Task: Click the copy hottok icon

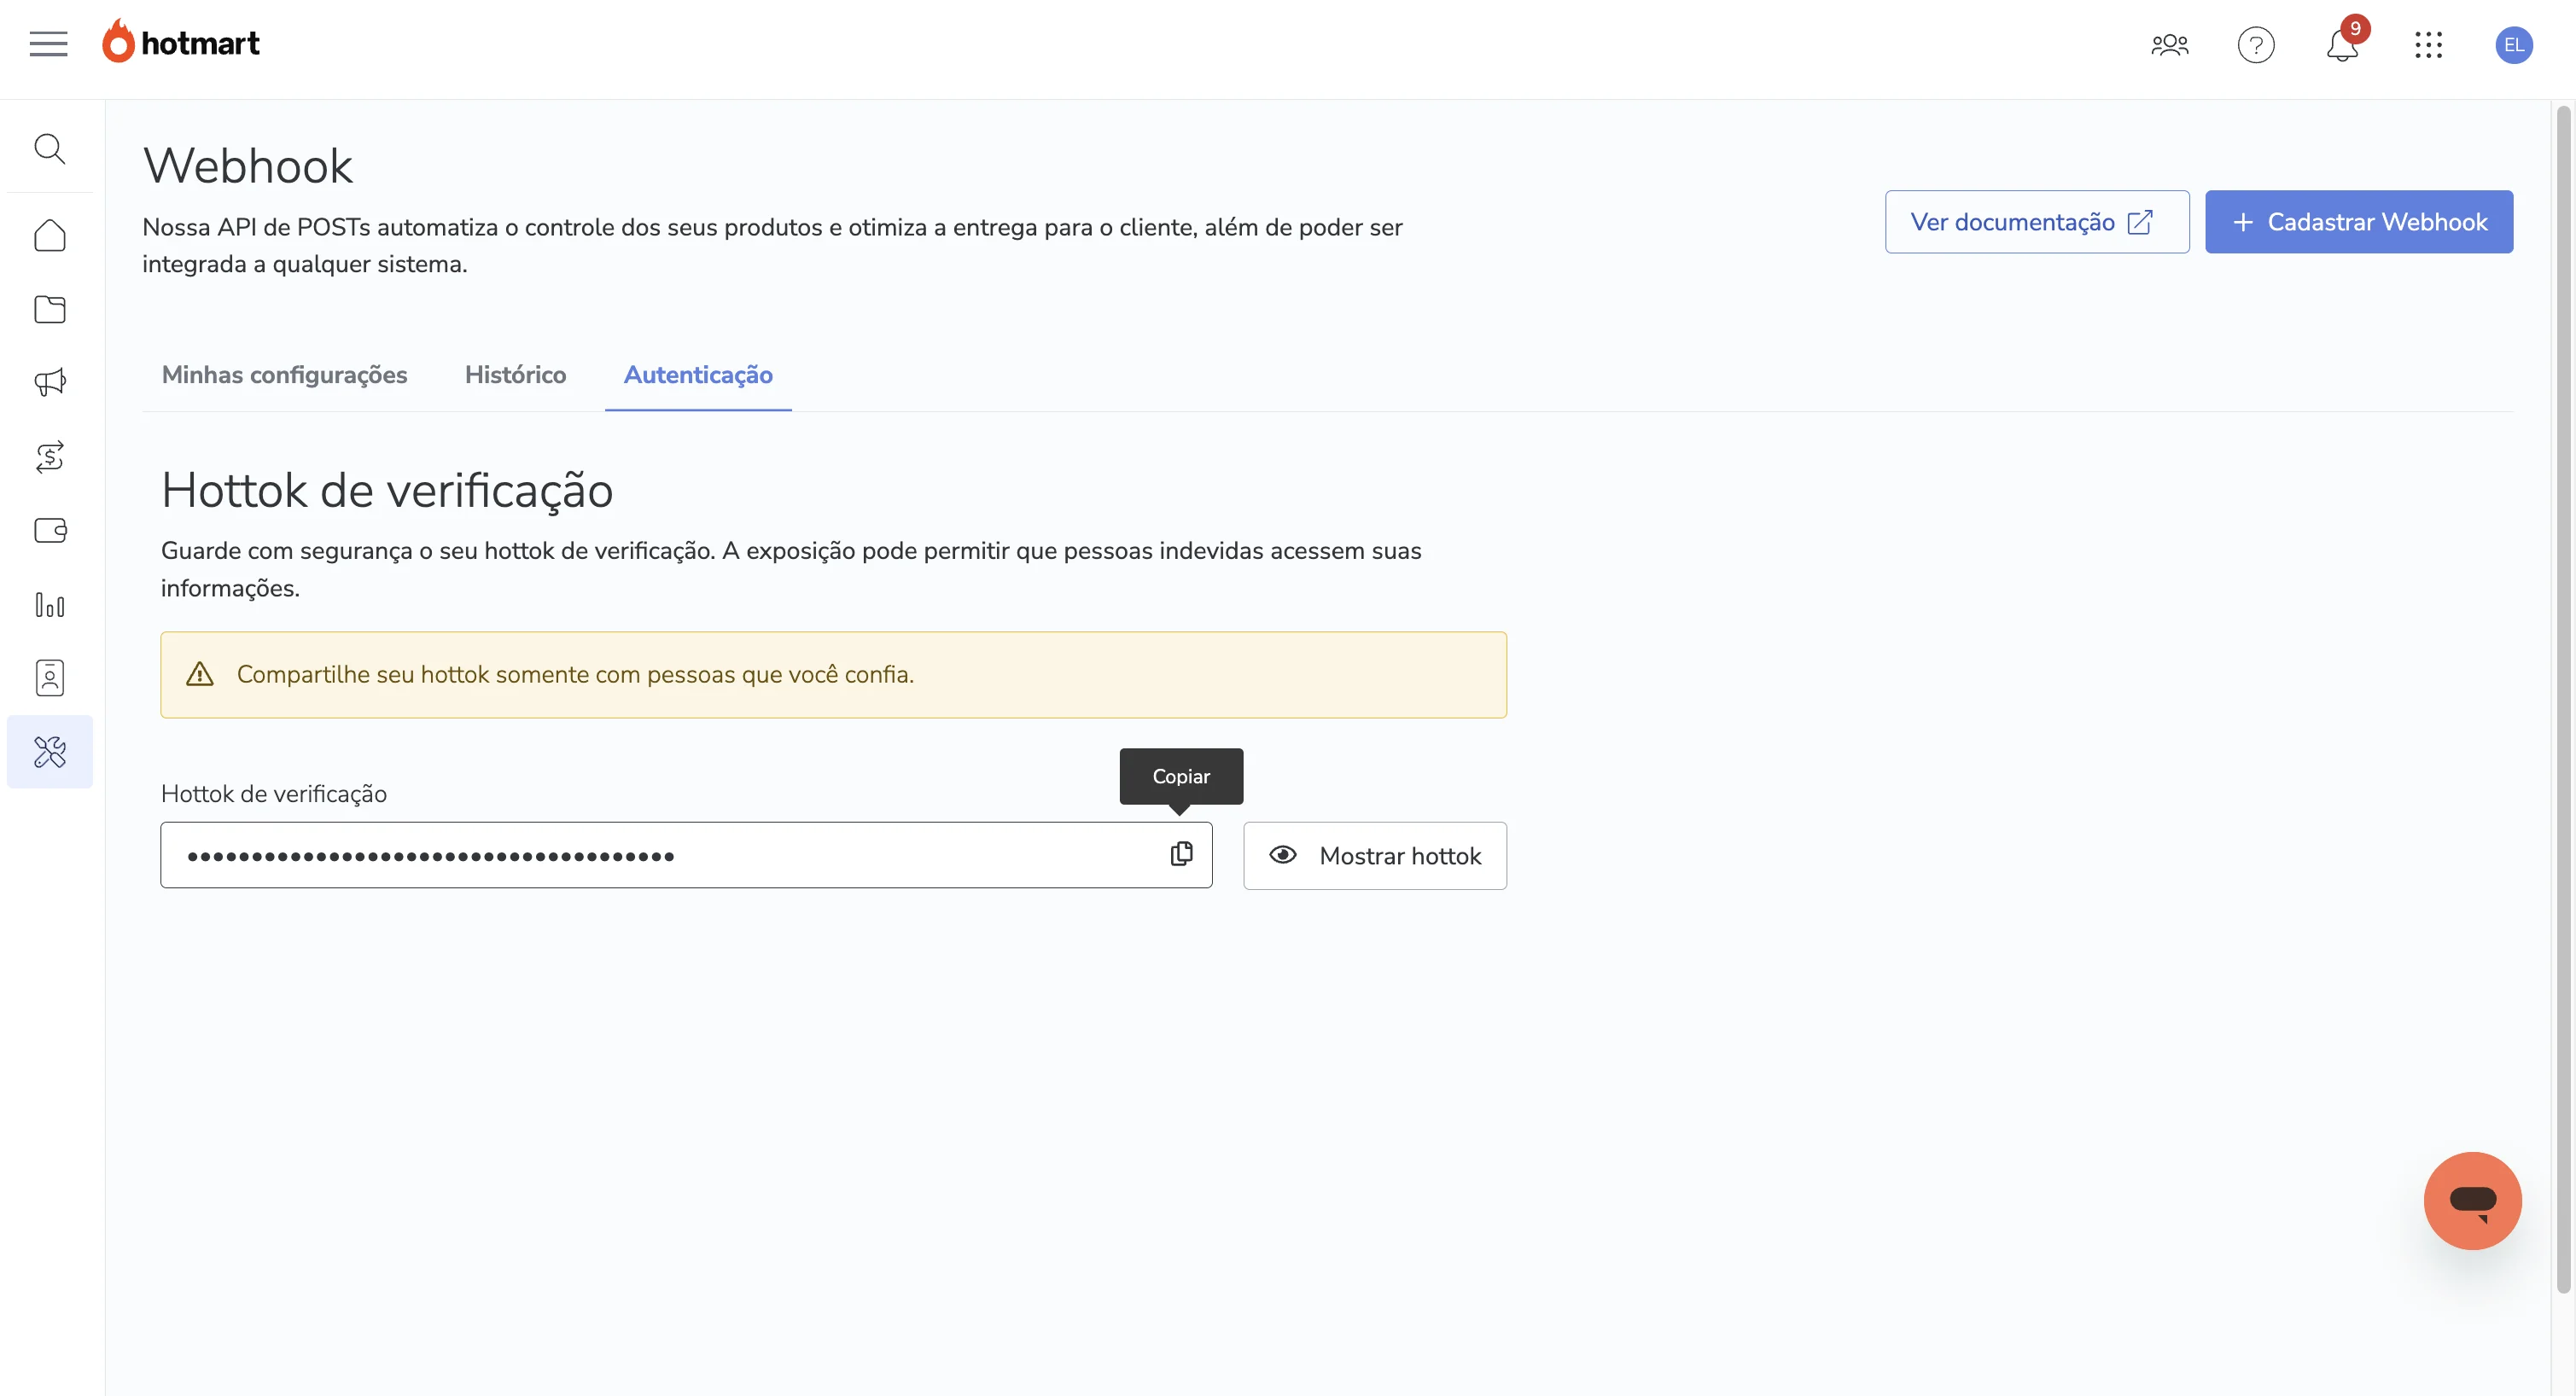Action: click(x=1182, y=855)
